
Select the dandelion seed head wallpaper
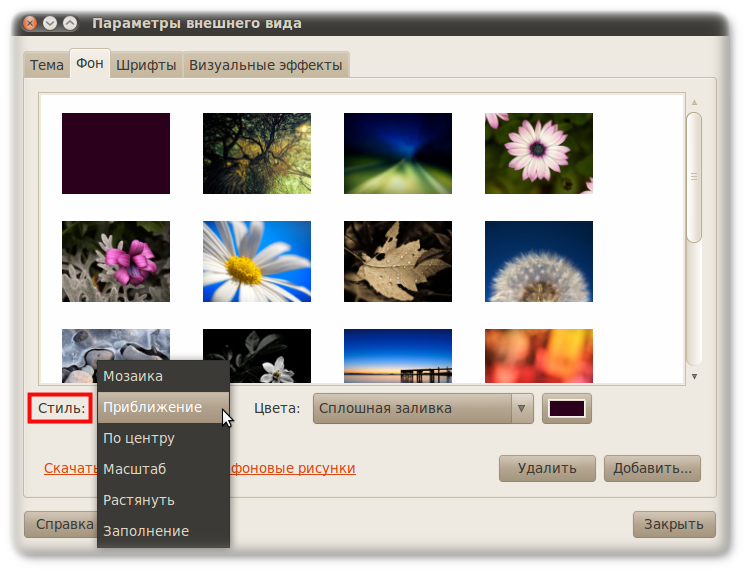538,261
